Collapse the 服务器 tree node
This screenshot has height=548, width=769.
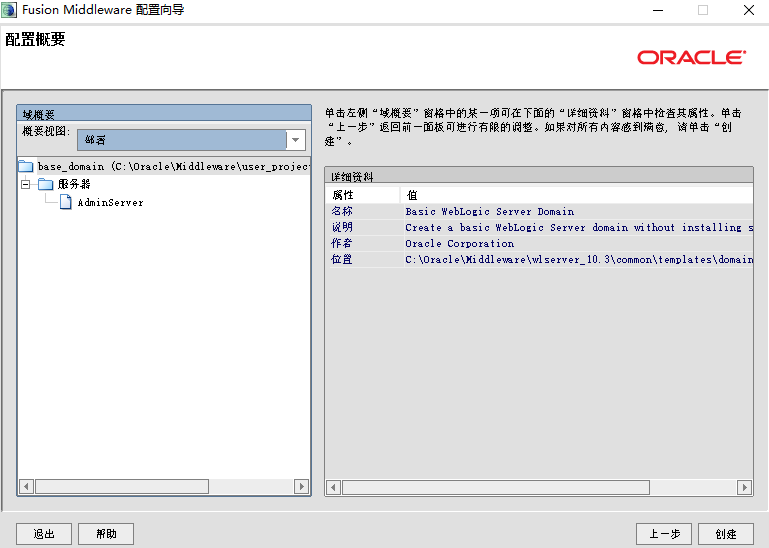(26, 184)
